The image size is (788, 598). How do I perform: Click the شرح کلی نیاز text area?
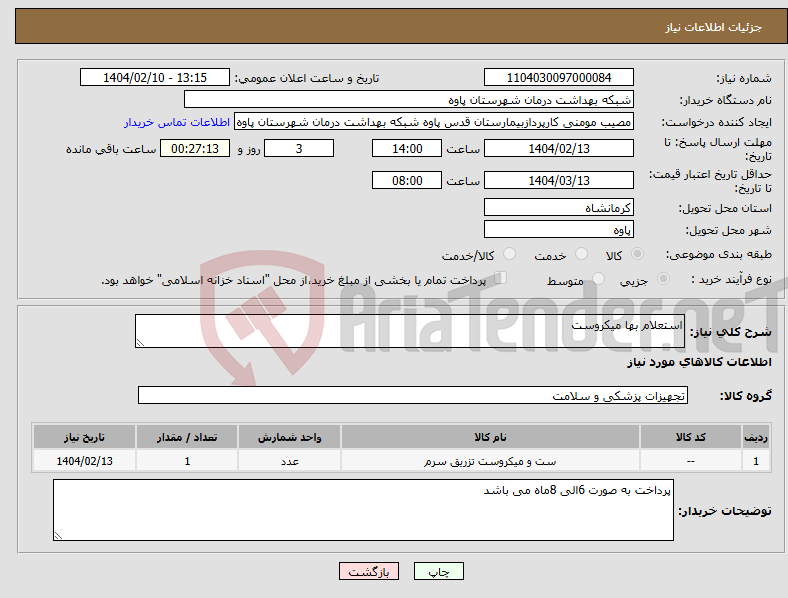click(410, 331)
